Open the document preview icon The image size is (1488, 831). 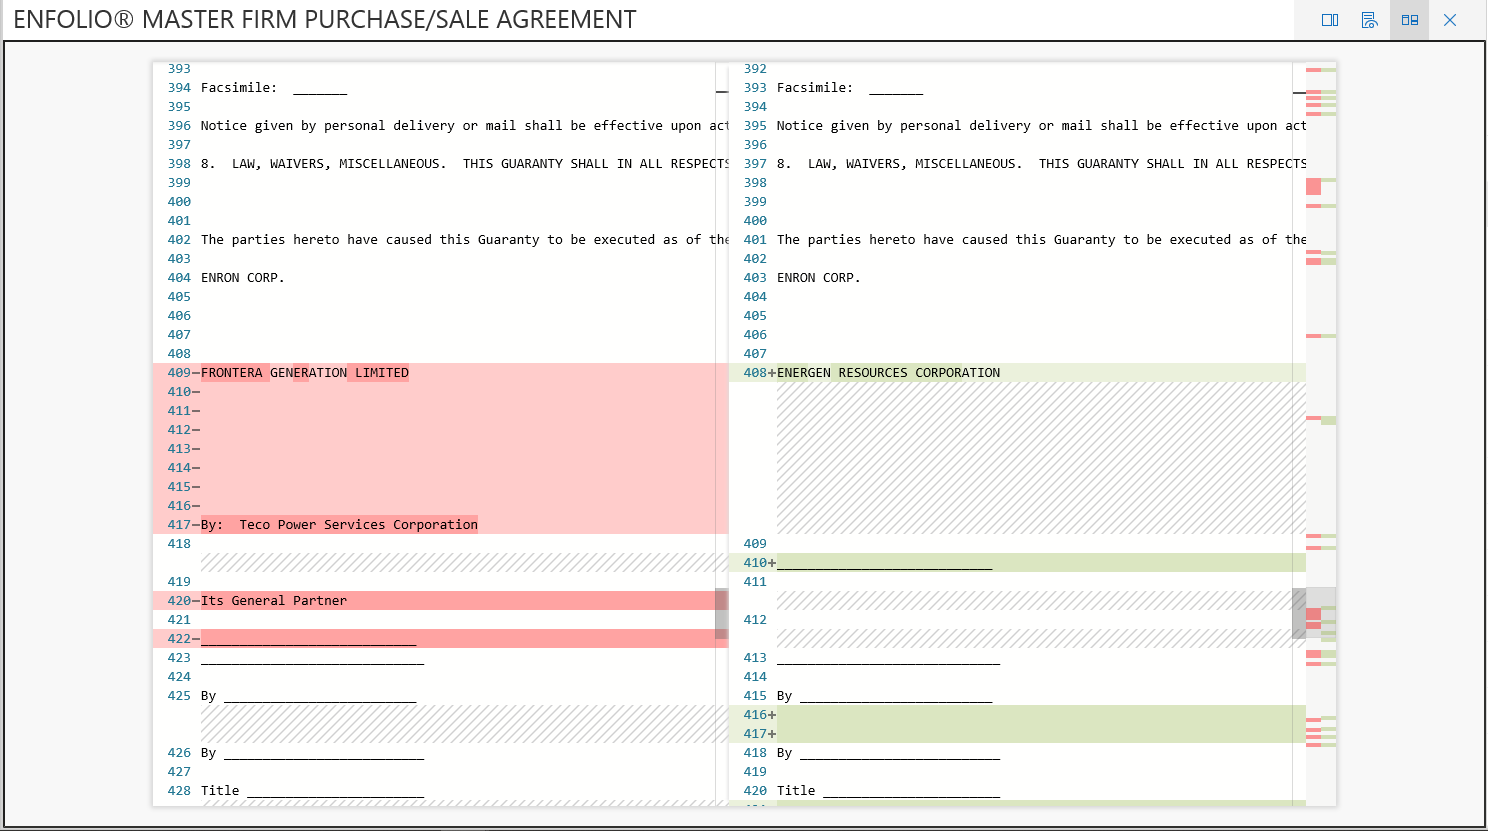[x=1370, y=20]
